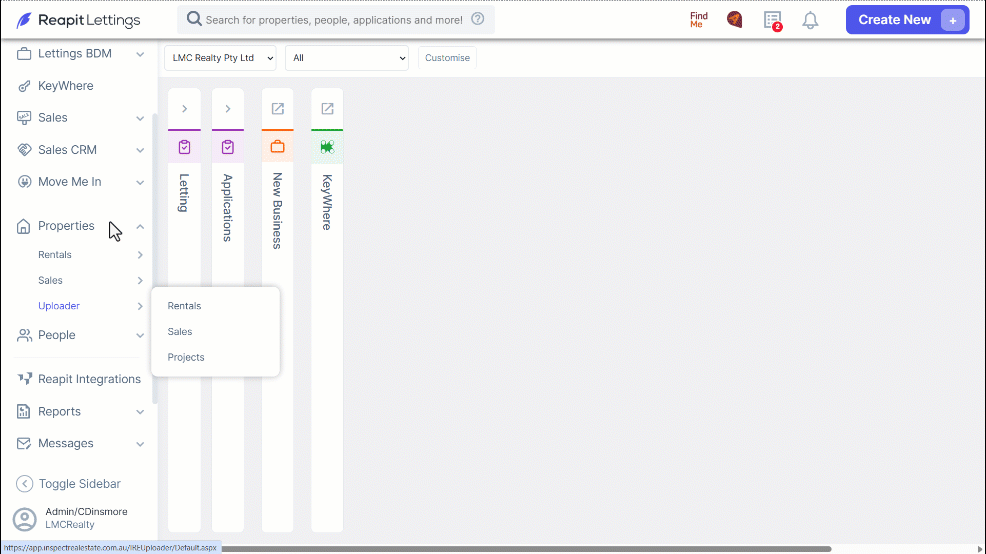Click the Sales CRM handshake icon
The image size is (986, 554).
click(24, 150)
